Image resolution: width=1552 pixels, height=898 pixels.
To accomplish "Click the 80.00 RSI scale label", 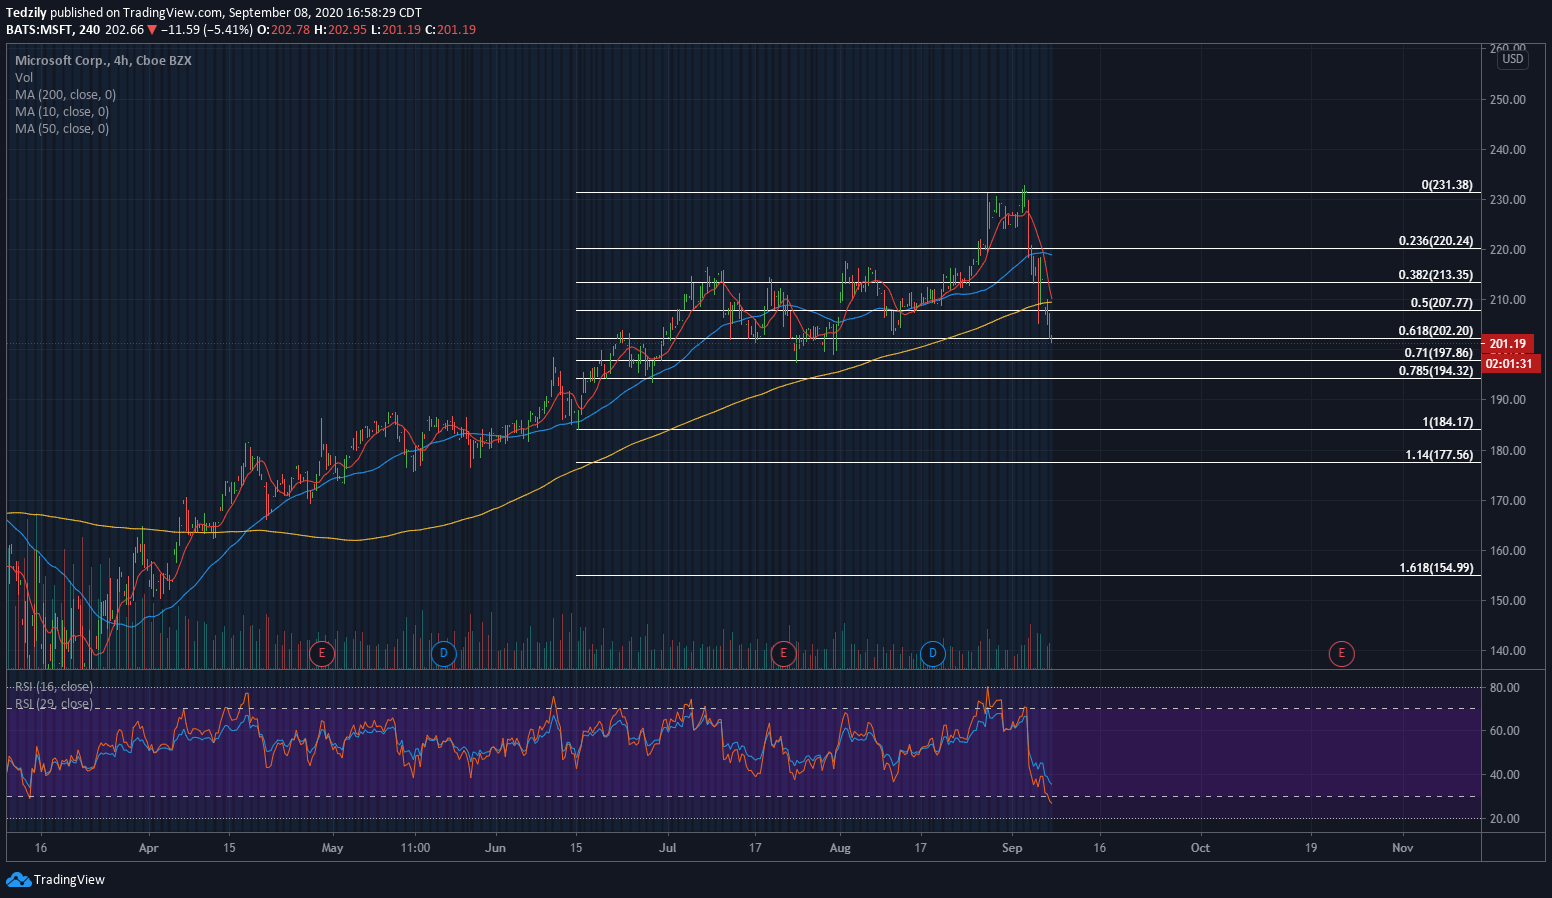I will pyautogui.click(x=1505, y=688).
